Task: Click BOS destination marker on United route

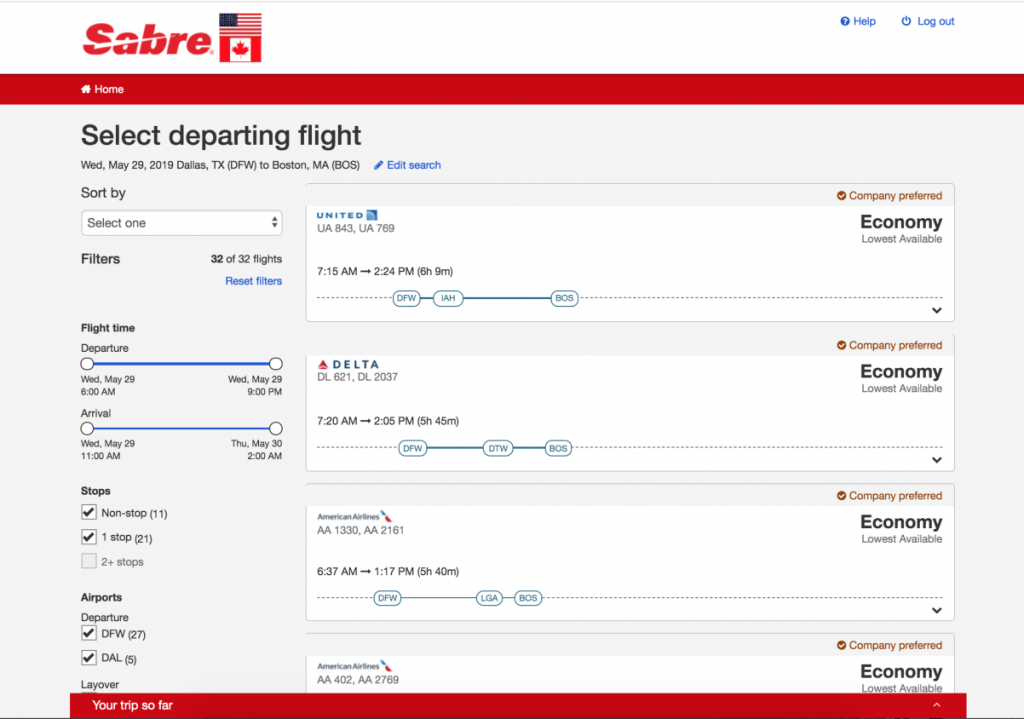Action: [564, 298]
